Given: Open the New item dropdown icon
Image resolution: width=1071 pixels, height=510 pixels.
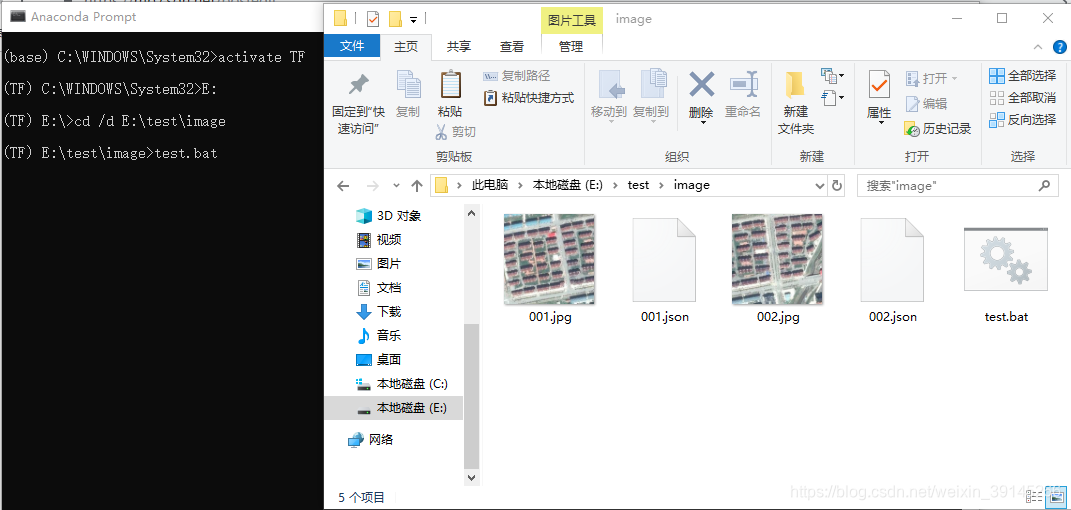Looking at the screenshot, I should pos(833,75).
